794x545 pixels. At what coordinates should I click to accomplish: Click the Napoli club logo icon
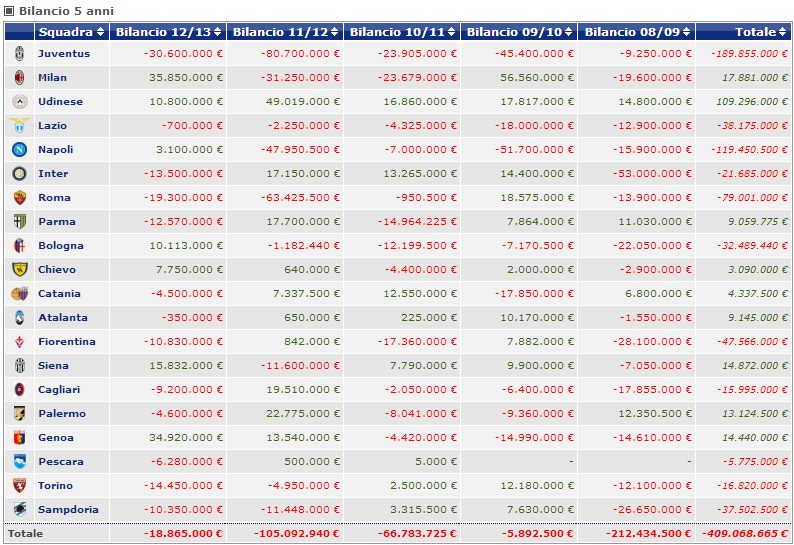tap(19, 150)
